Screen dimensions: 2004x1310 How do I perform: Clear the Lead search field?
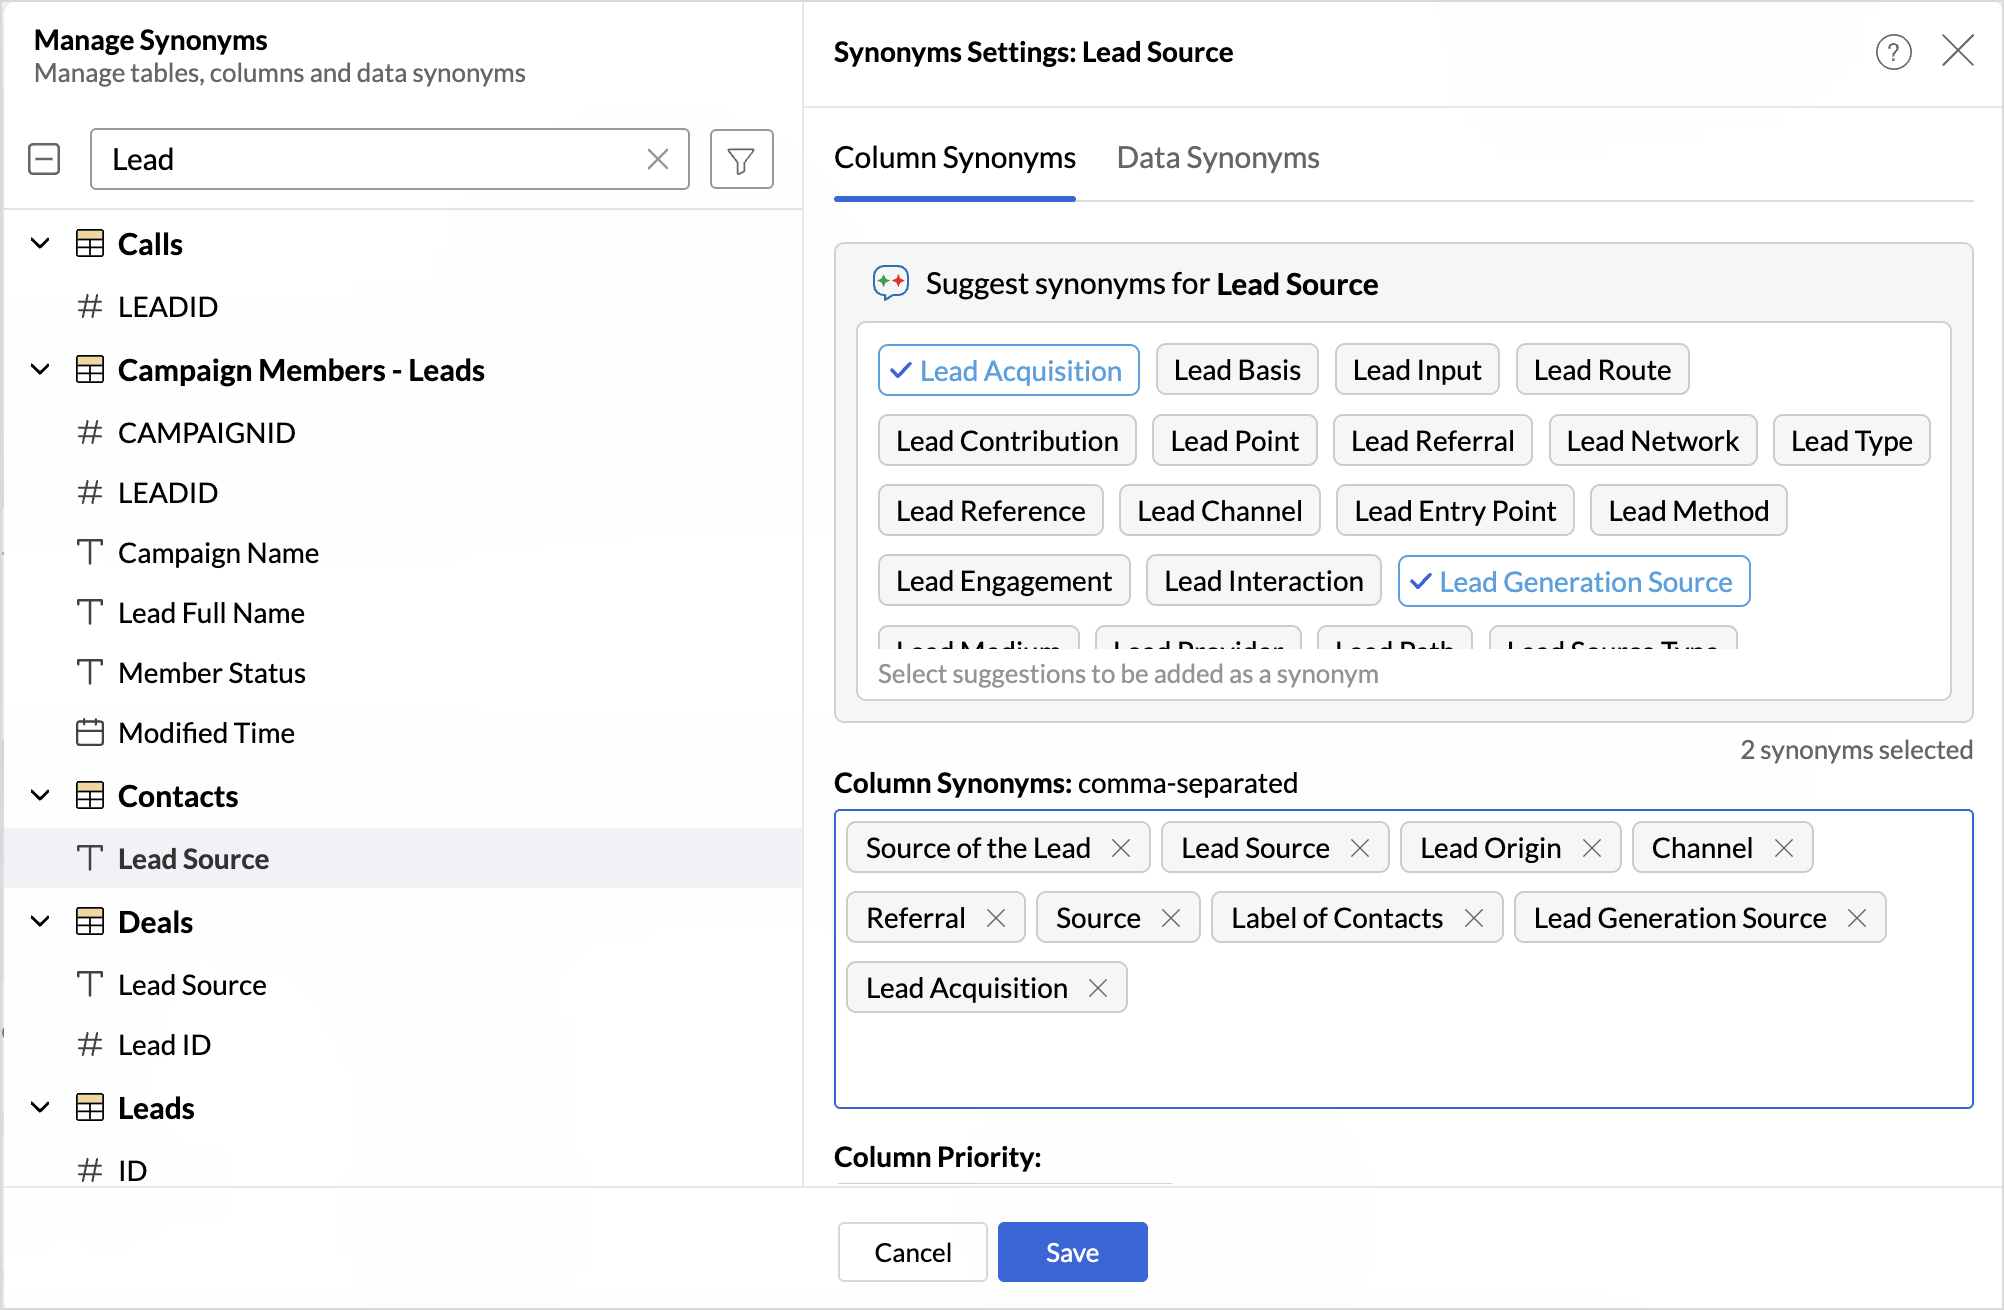click(657, 160)
